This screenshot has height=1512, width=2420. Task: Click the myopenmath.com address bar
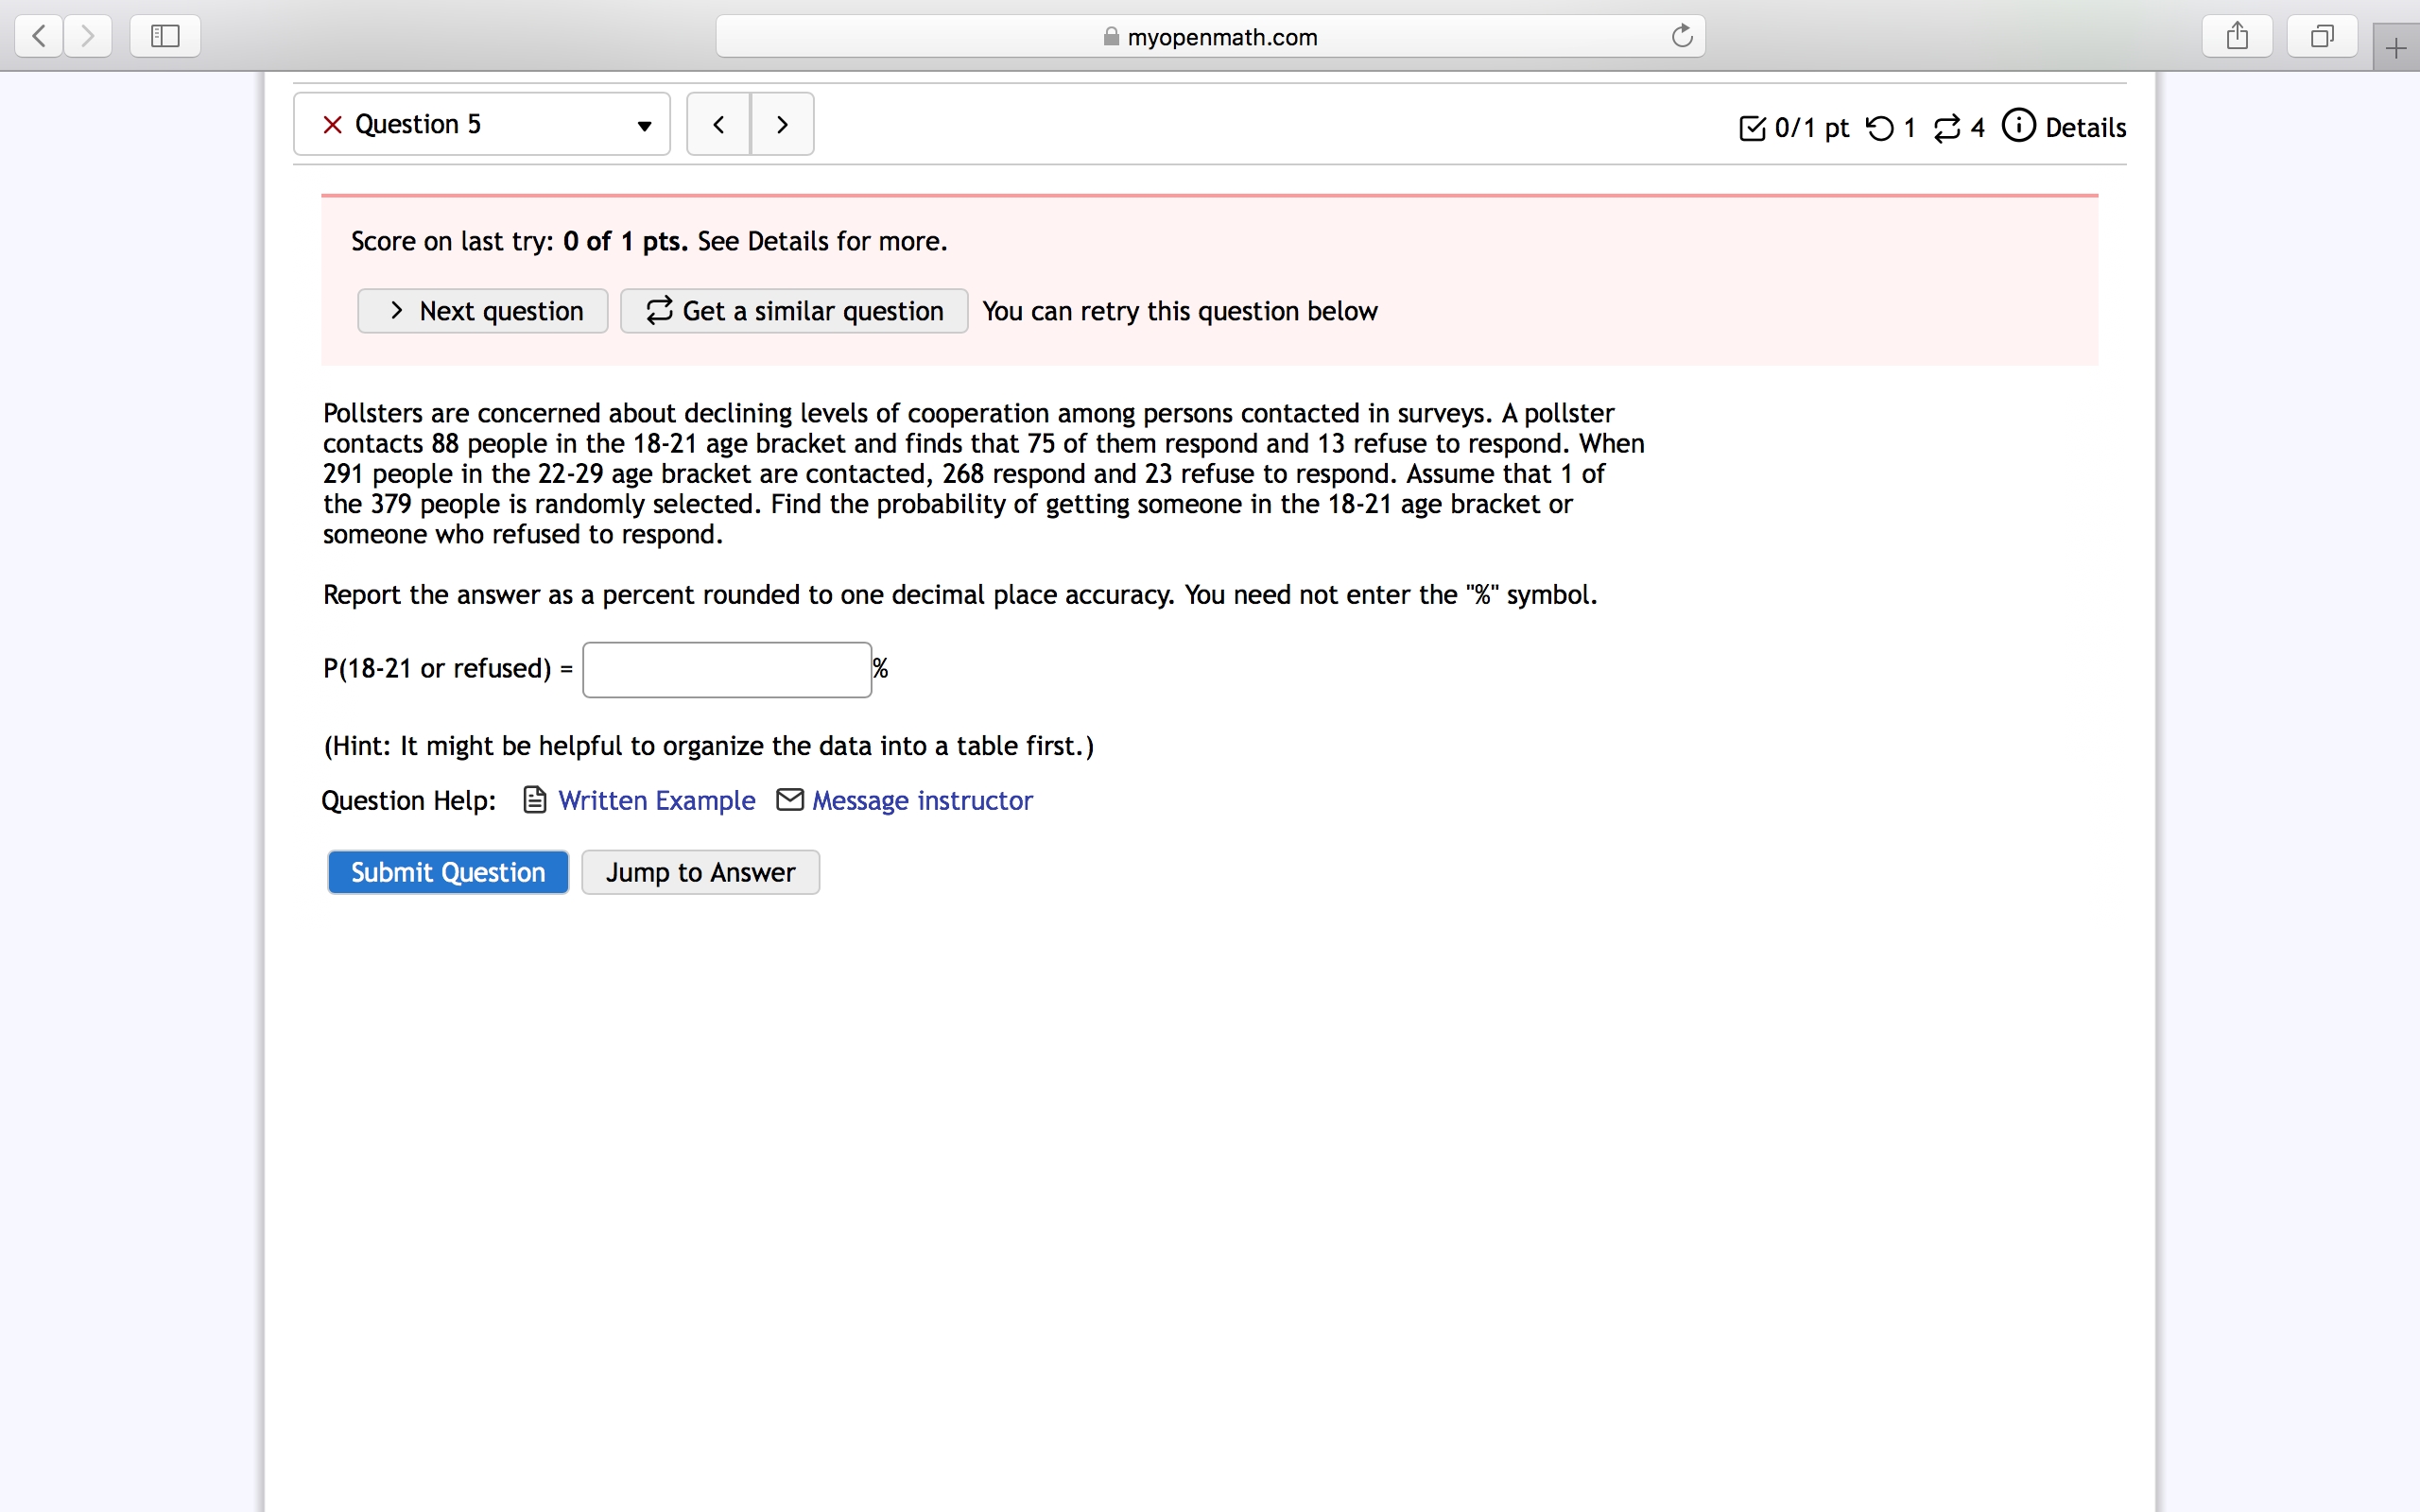(1210, 37)
